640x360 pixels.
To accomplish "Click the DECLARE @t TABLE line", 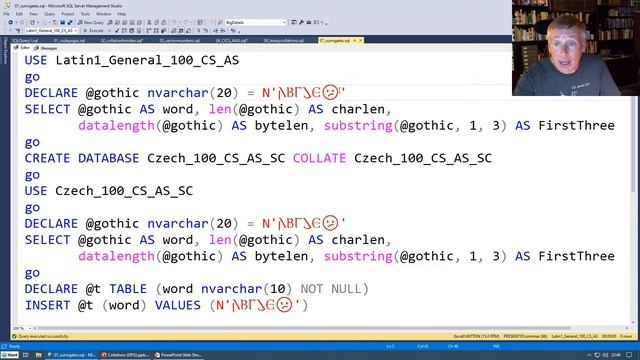I will coord(196,289).
